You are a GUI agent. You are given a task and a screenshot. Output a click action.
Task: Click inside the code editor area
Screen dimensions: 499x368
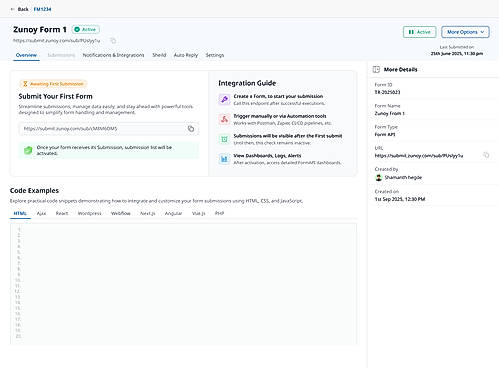pyautogui.click(x=183, y=283)
